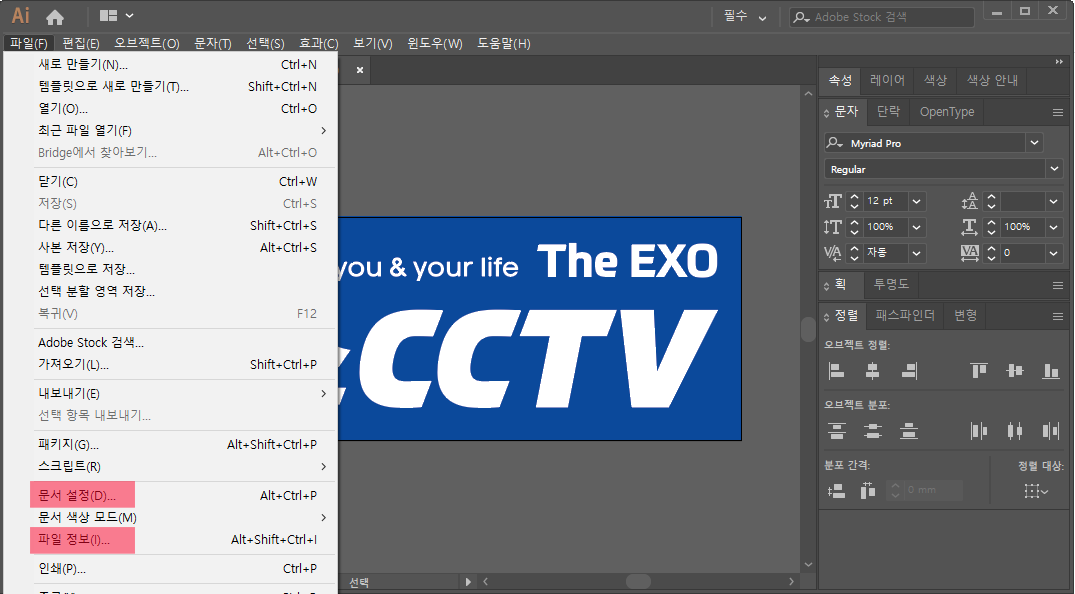Choose 다른 이름으로 저장(A)... menu item
The width and height of the screenshot is (1075, 594).
point(171,226)
